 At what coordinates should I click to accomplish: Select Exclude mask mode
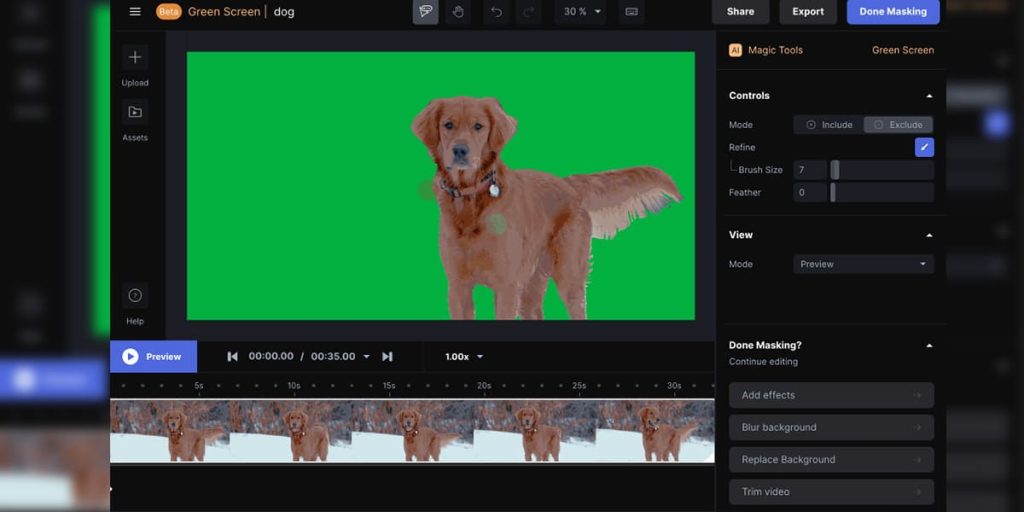tap(898, 125)
